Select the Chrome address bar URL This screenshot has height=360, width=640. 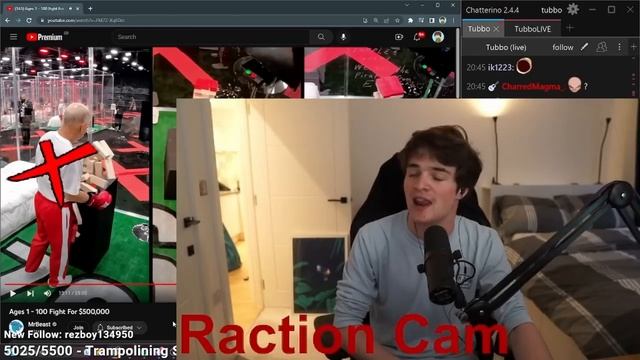click(86, 20)
